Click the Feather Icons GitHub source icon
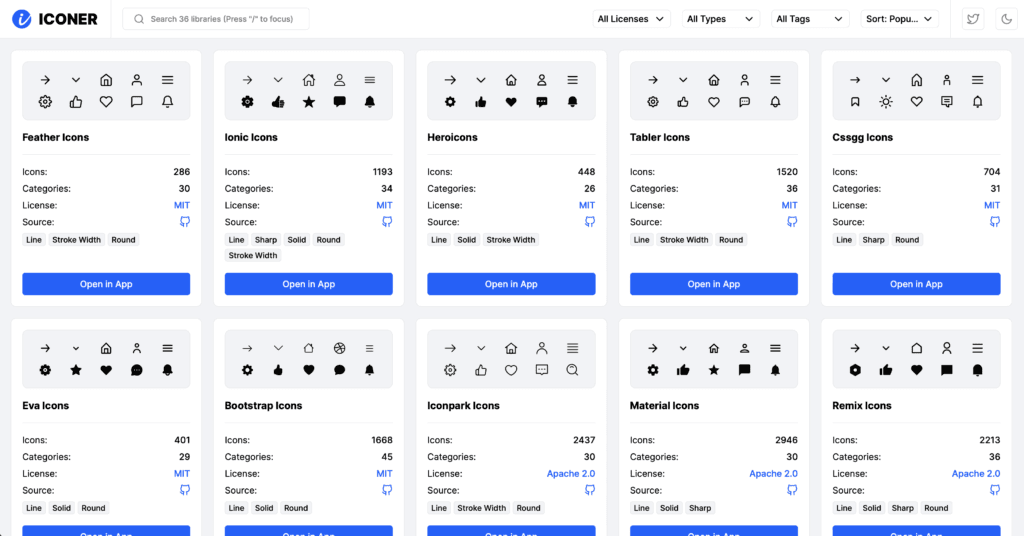 185,222
